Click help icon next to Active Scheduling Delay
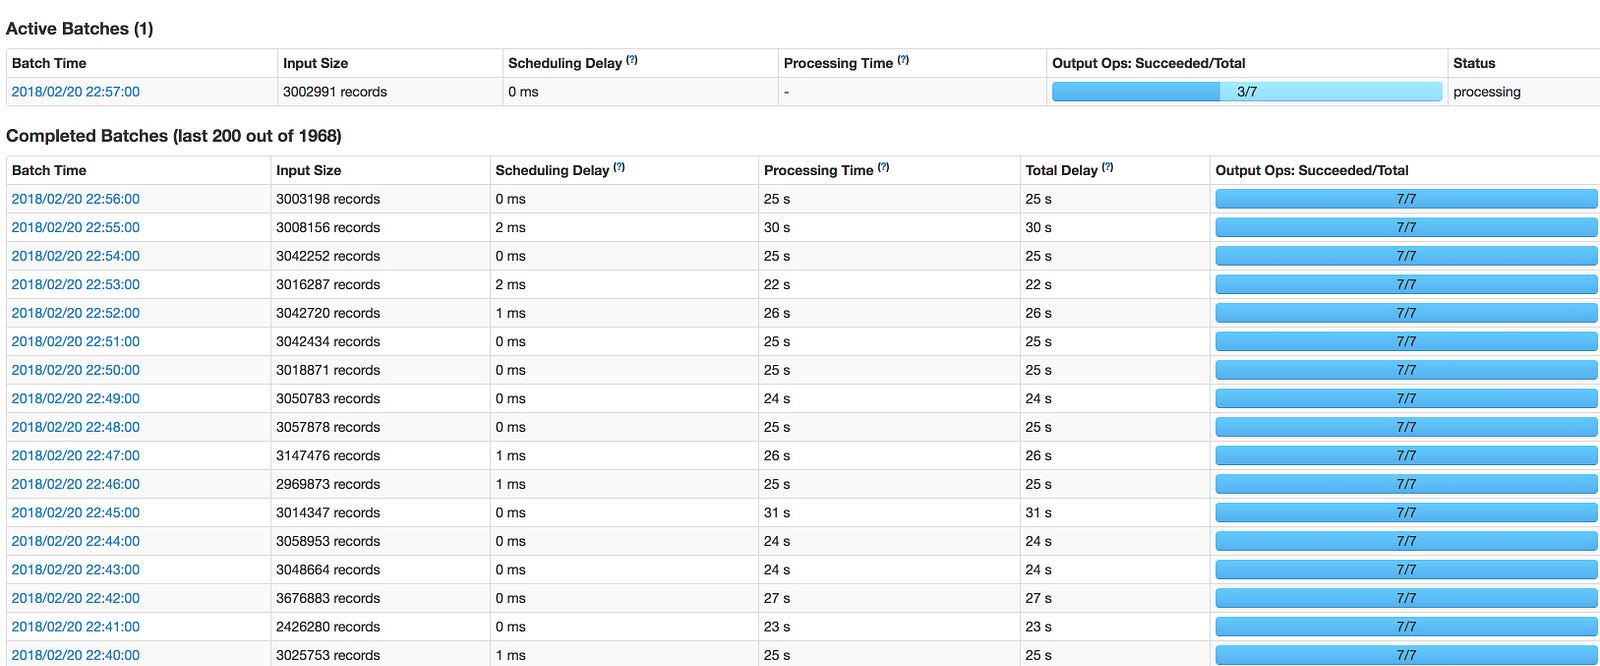This screenshot has width=1600, height=666. [x=632, y=61]
